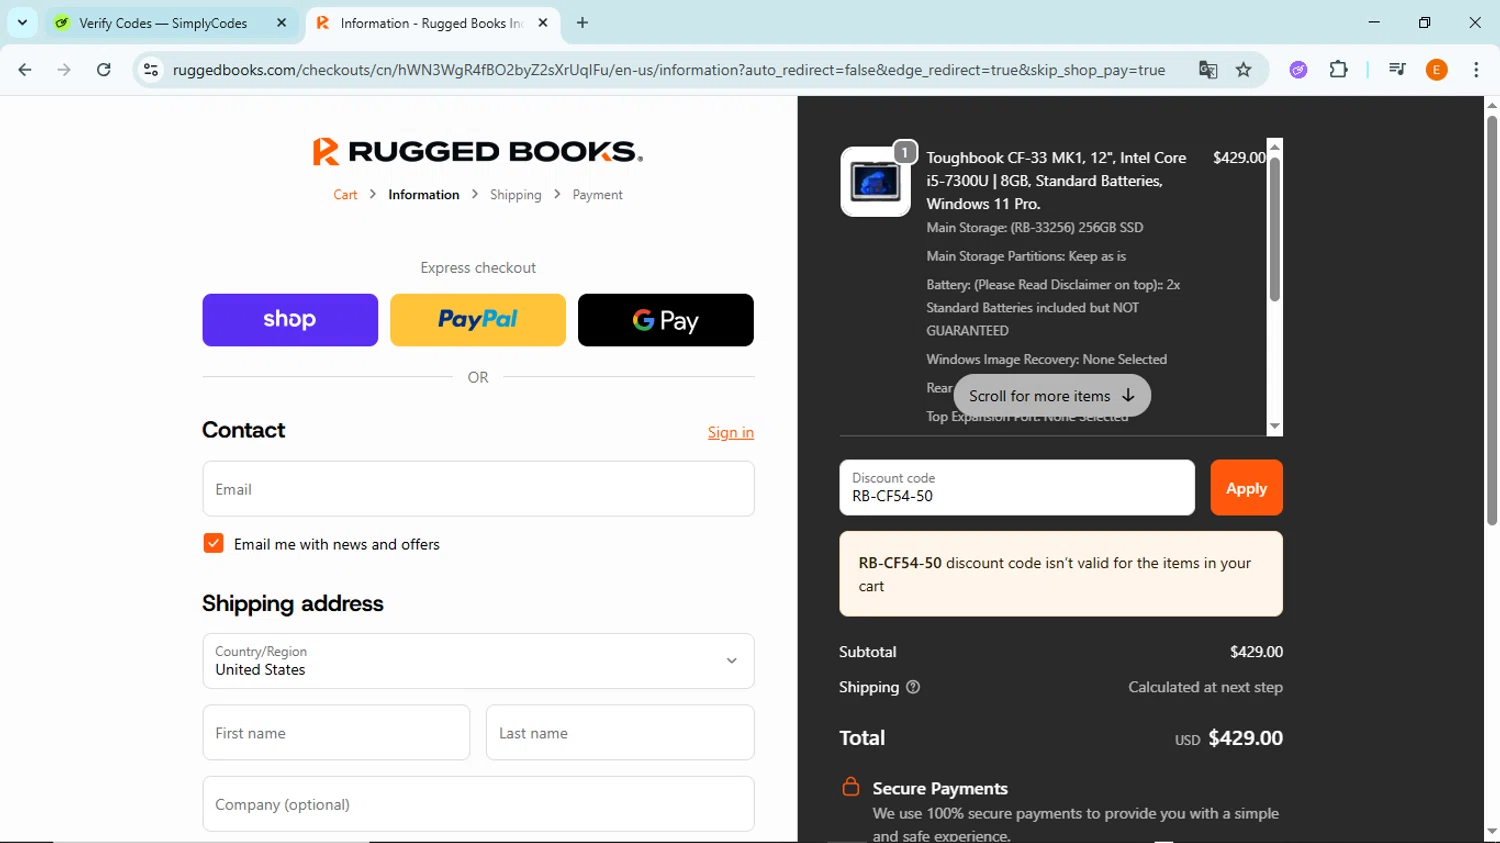Focus the Company (optional) field

click(x=478, y=804)
